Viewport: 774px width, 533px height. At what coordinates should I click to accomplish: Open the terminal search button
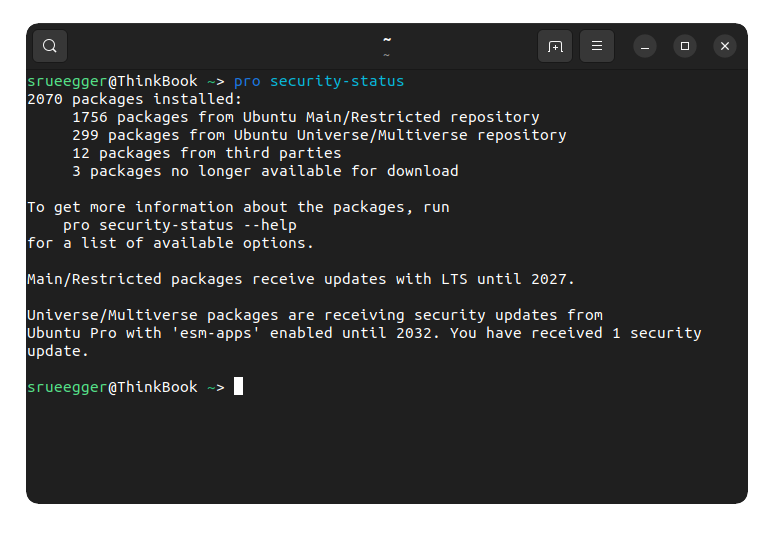point(50,46)
